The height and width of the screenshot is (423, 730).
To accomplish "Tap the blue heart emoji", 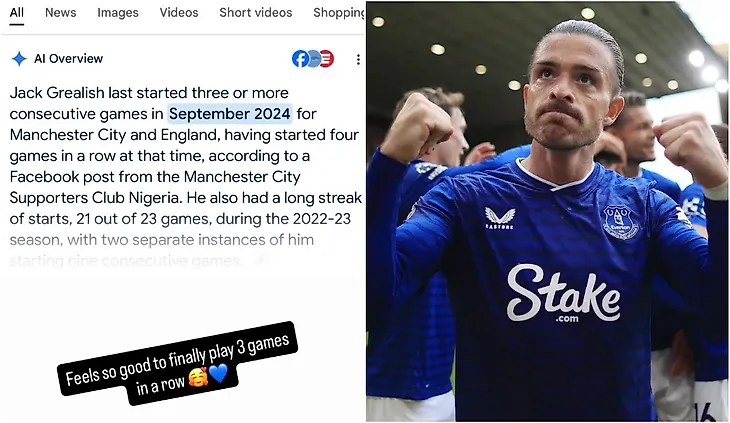I will pos(218,373).
